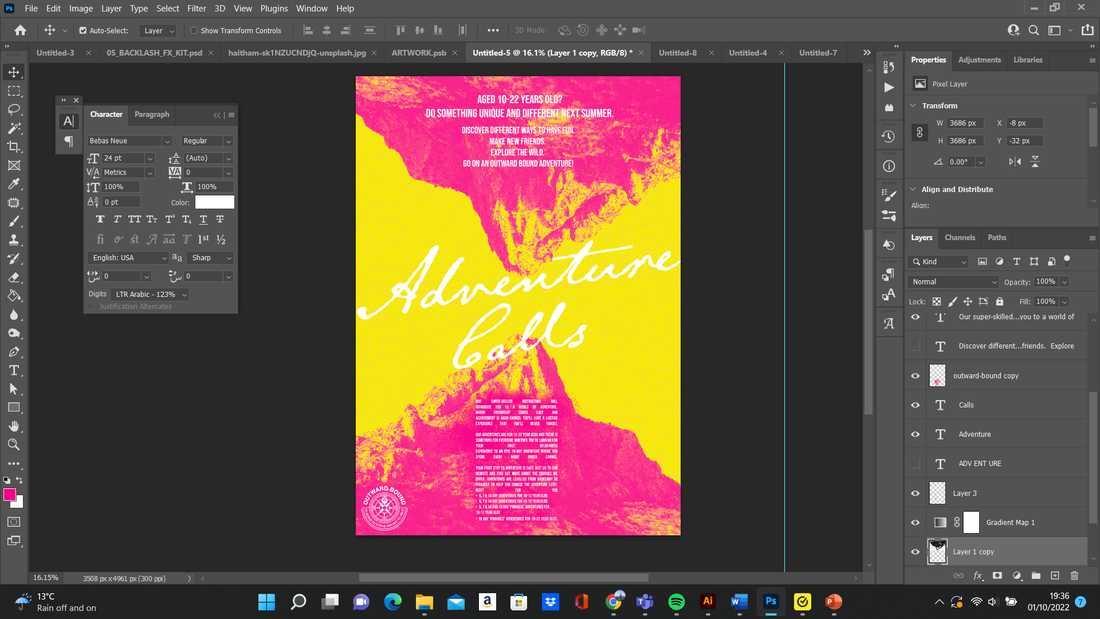The image size is (1100, 619).
Task: Click the three-dot more options button
Action: (493, 31)
